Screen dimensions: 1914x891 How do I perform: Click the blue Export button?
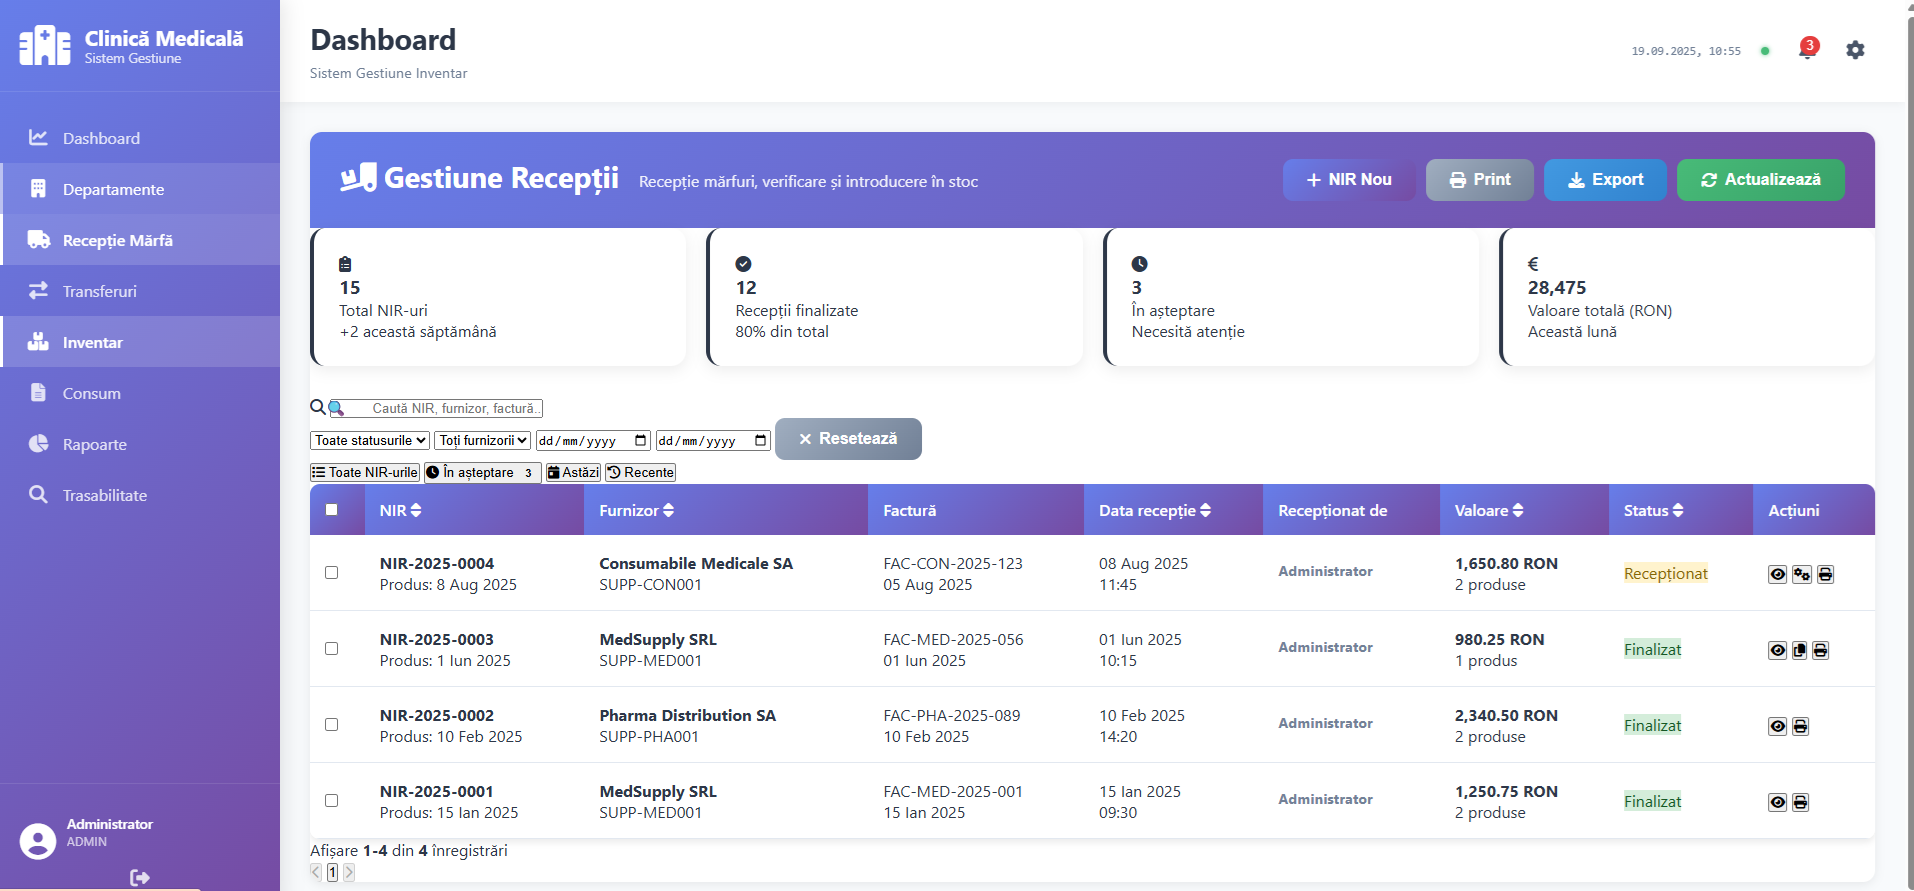[1605, 180]
